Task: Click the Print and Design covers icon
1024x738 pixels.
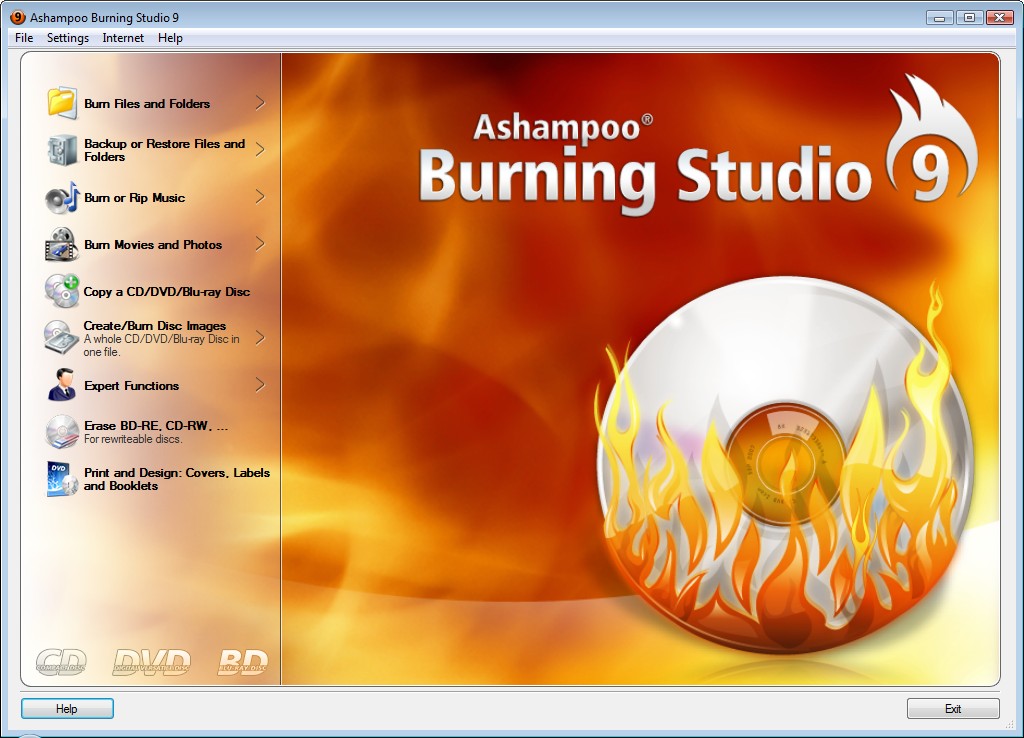Action: click(x=62, y=479)
